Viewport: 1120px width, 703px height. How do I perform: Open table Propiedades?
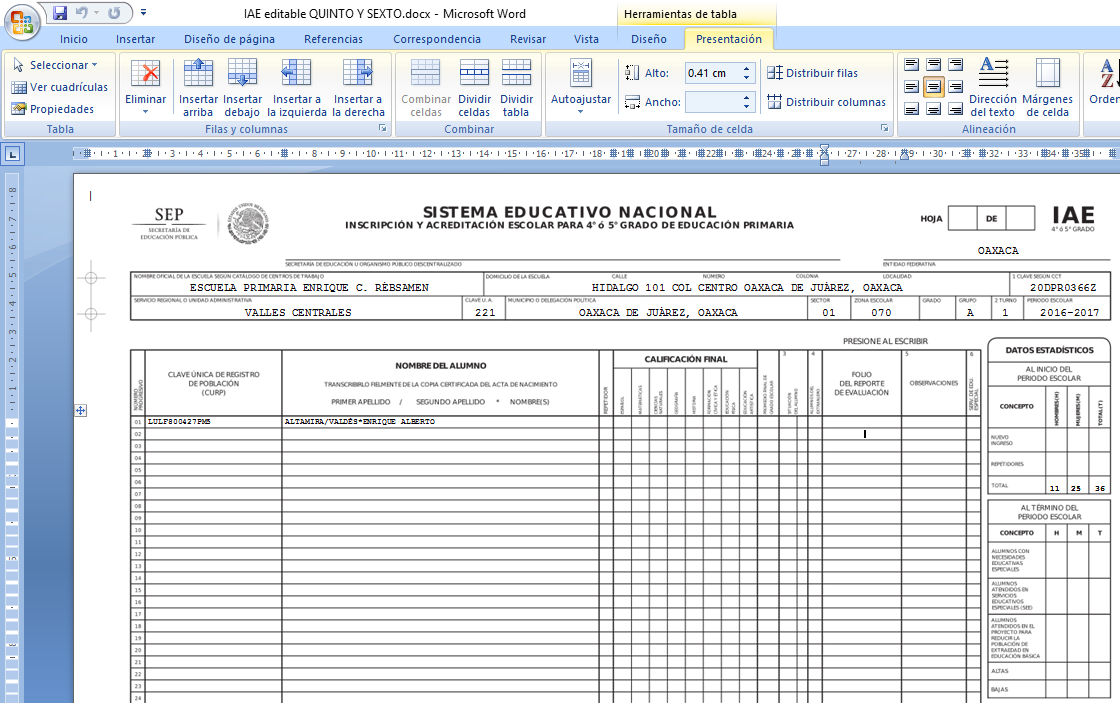point(53,109)
